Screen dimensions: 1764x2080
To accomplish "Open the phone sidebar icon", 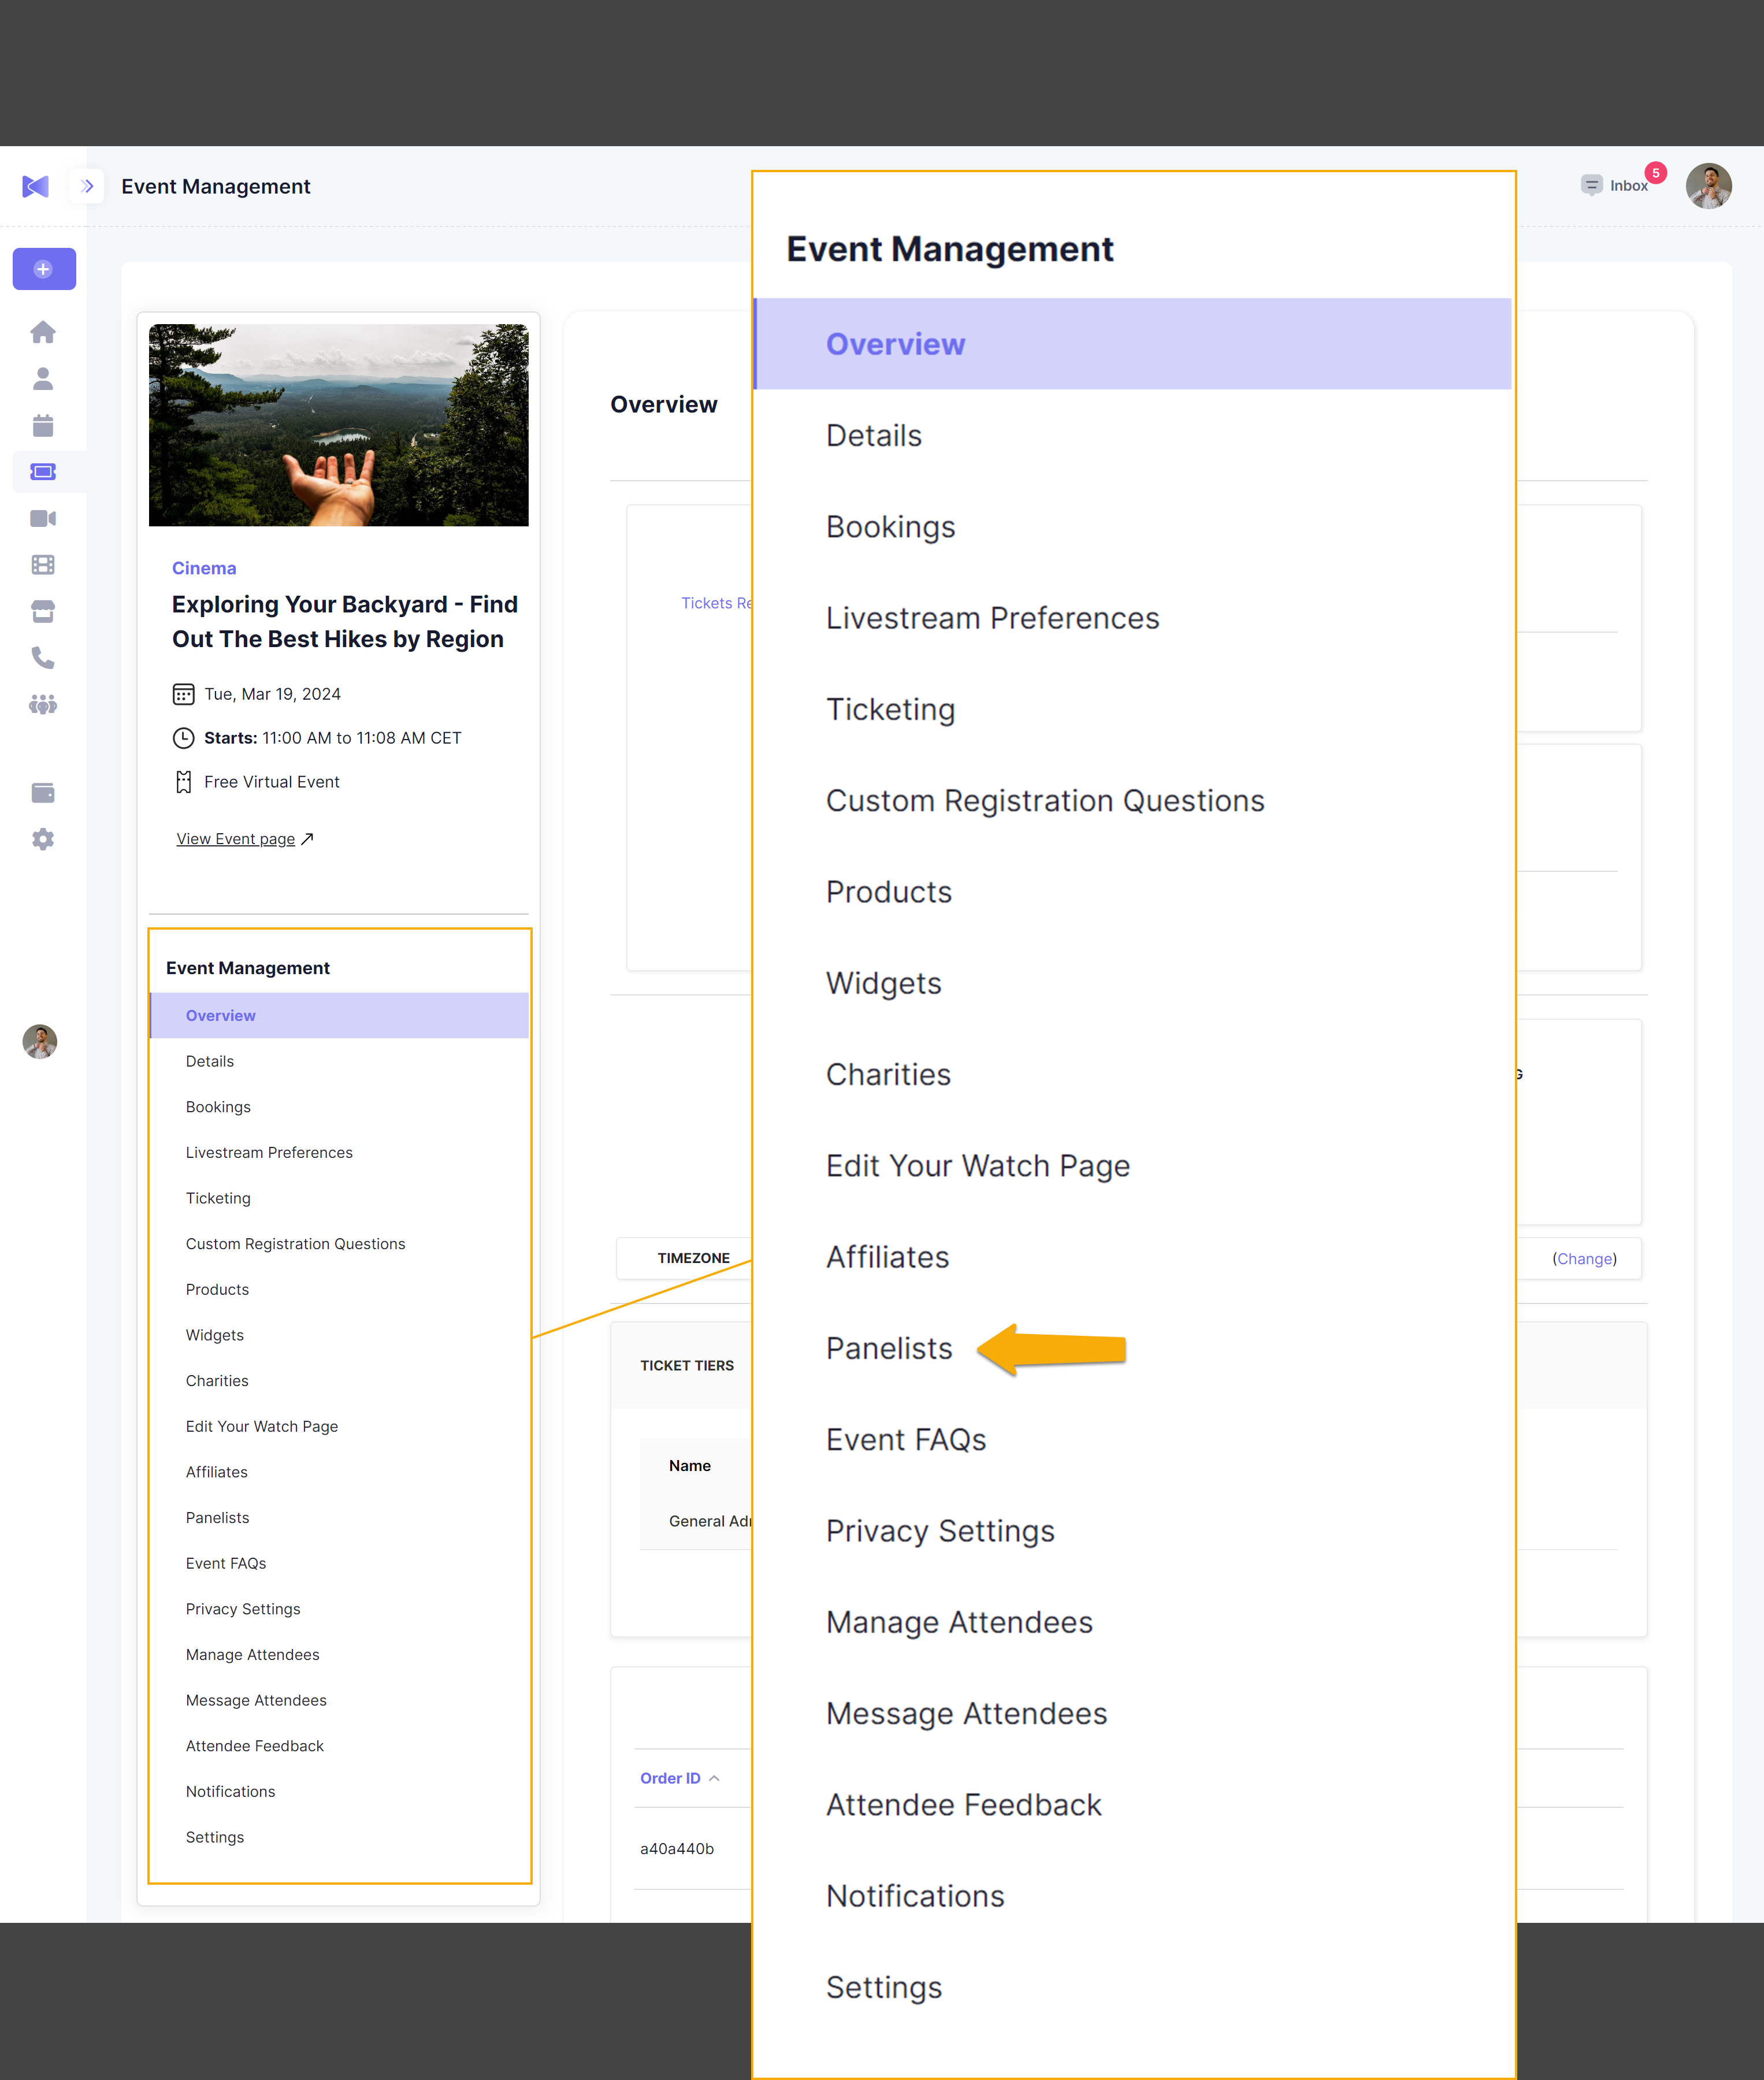I will pos(43,658).
